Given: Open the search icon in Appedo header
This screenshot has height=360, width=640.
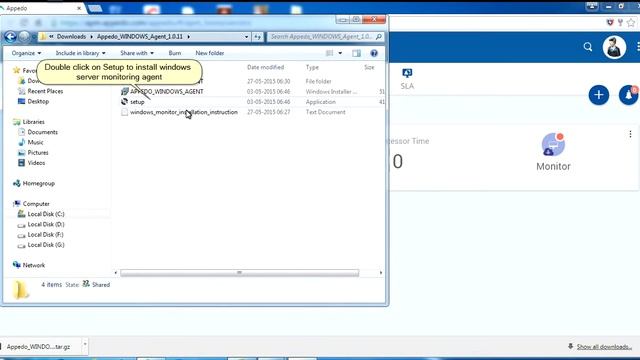Looking at the screenshot, I should (x=588, y=47).
